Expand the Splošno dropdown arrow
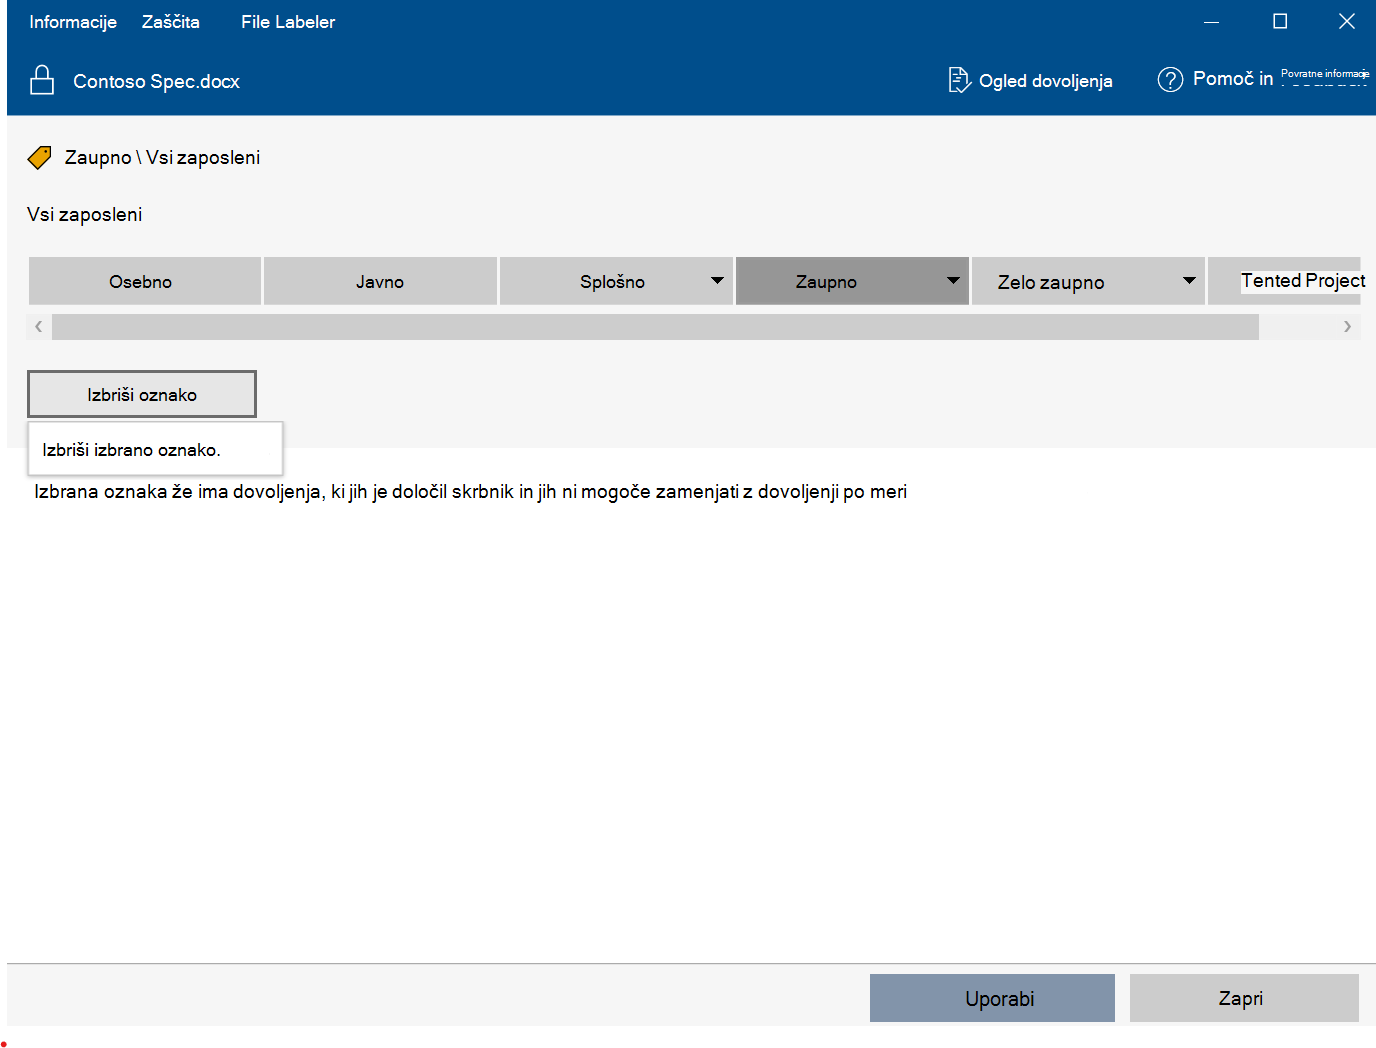Screen dimensions: 1376x1048 [x=717, y=281]
